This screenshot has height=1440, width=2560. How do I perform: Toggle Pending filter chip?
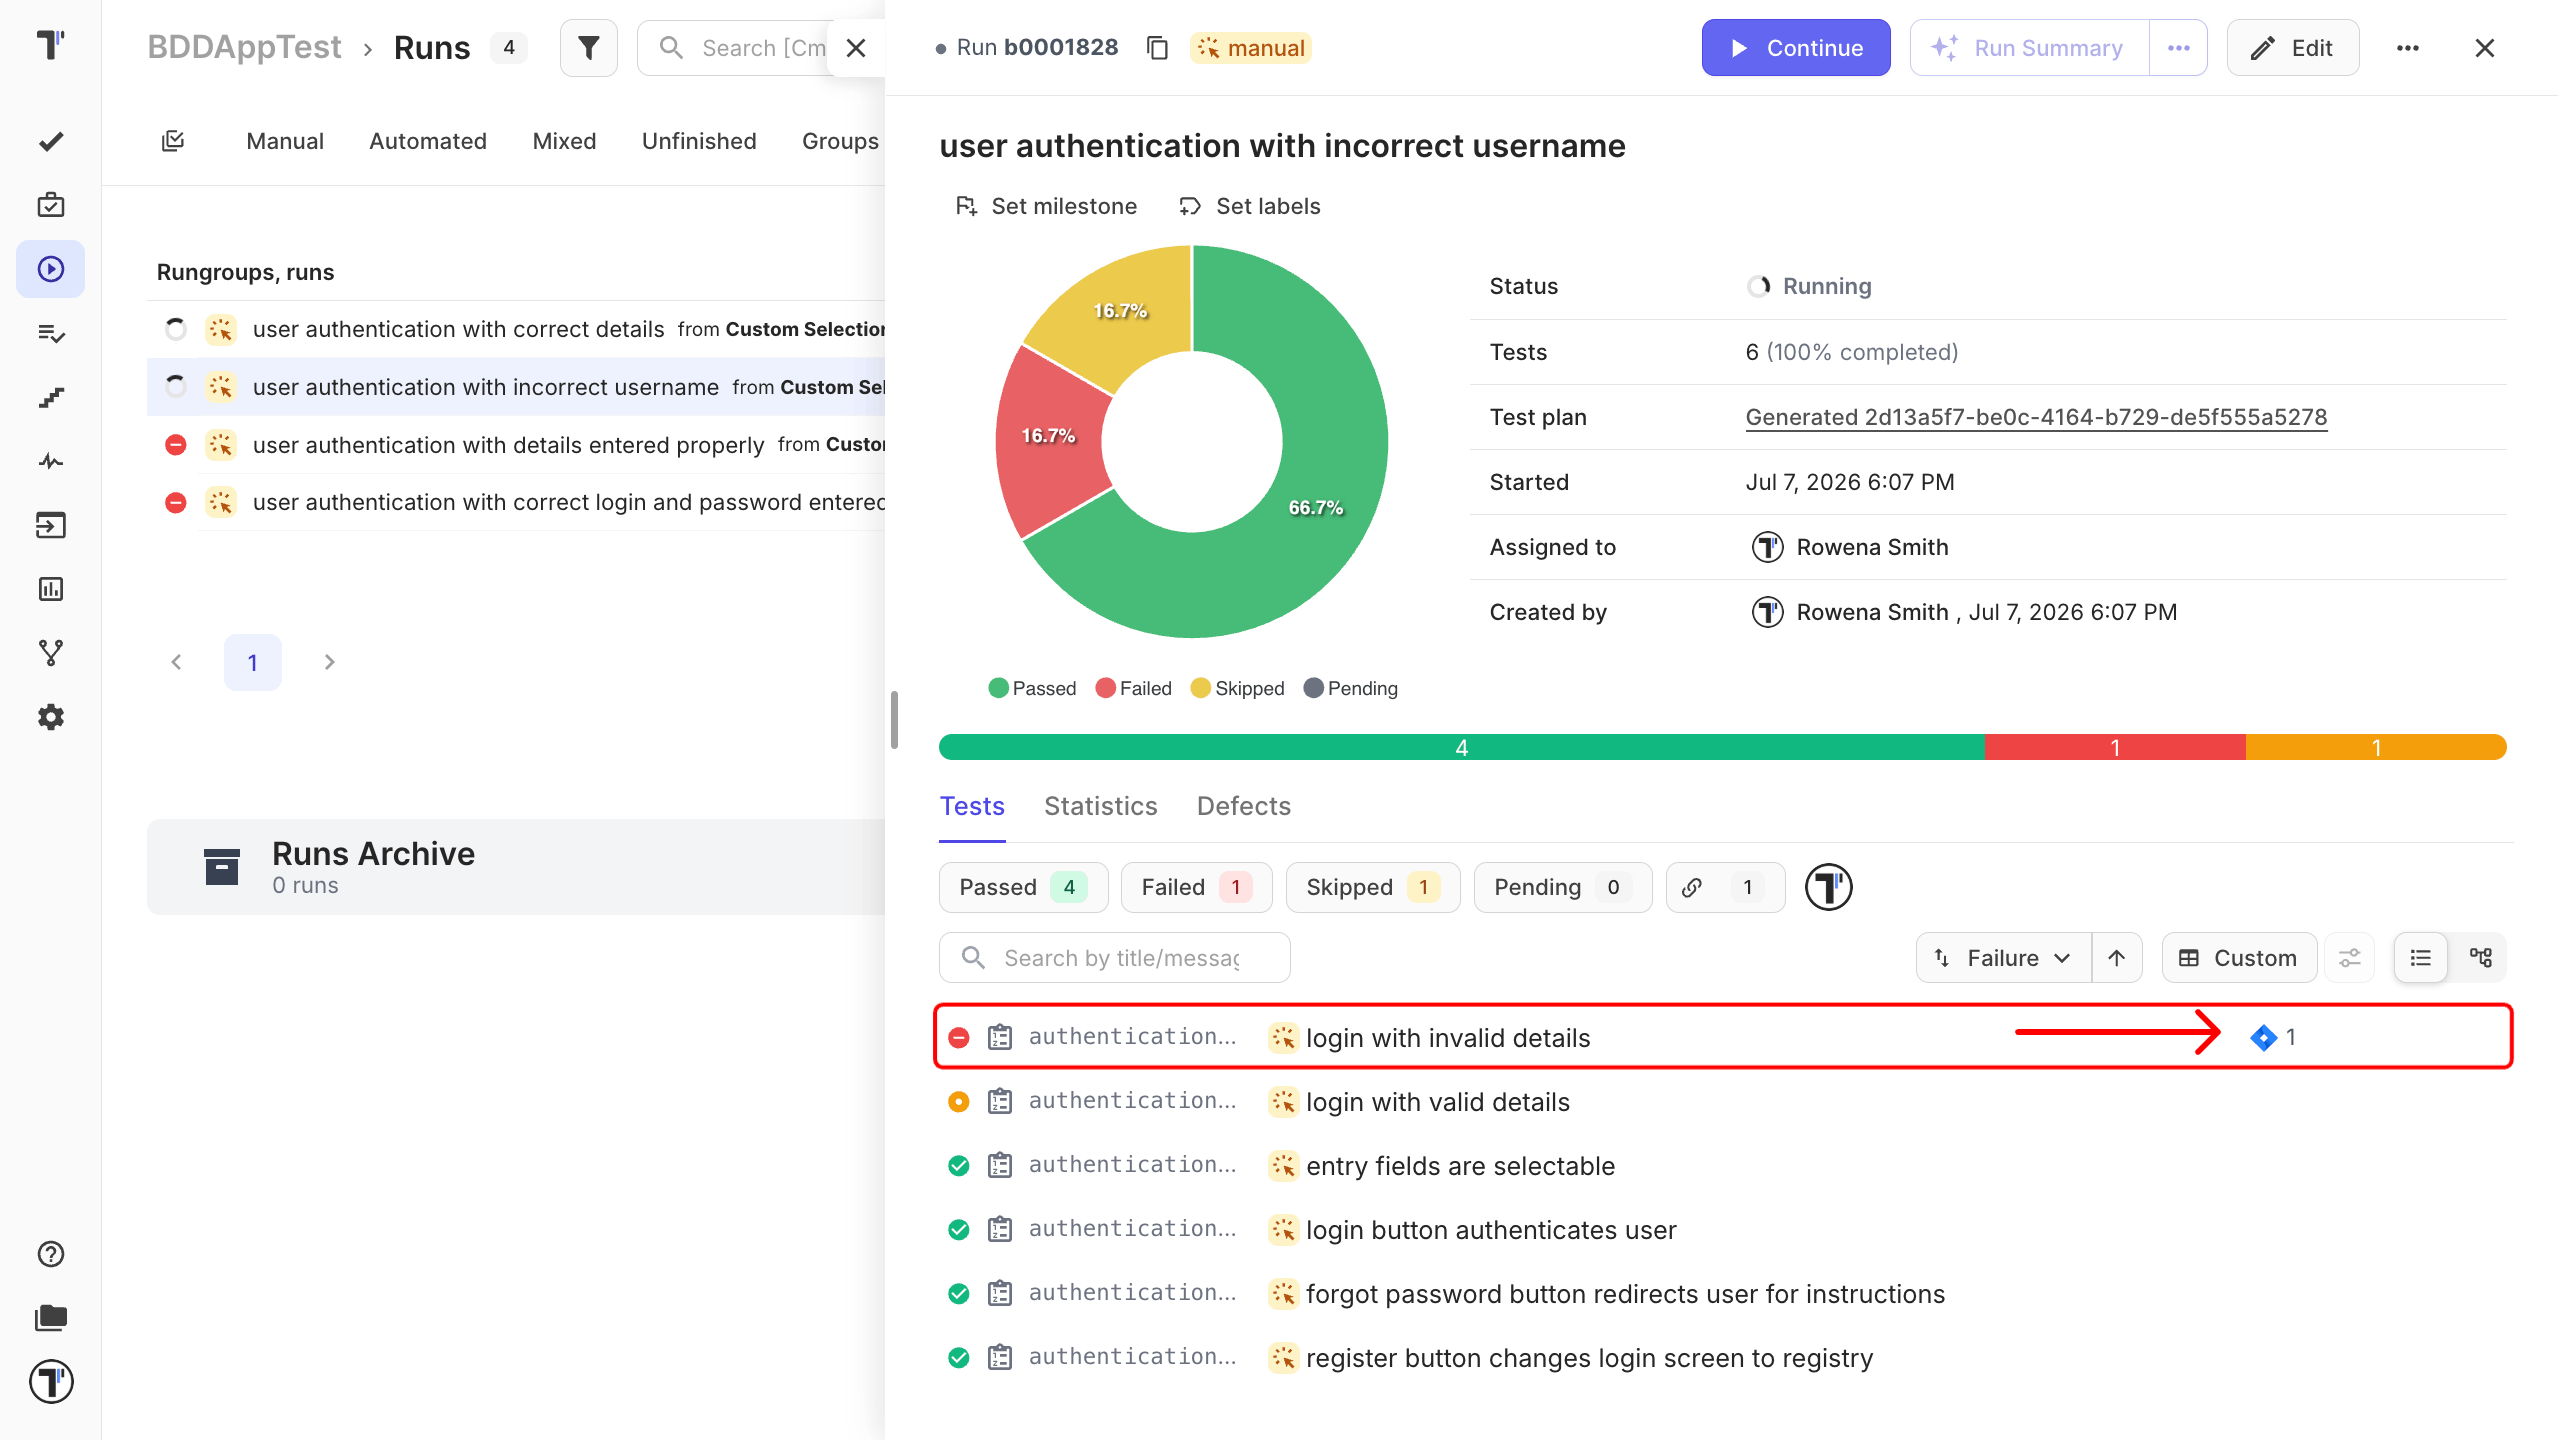pos(1563,887)
